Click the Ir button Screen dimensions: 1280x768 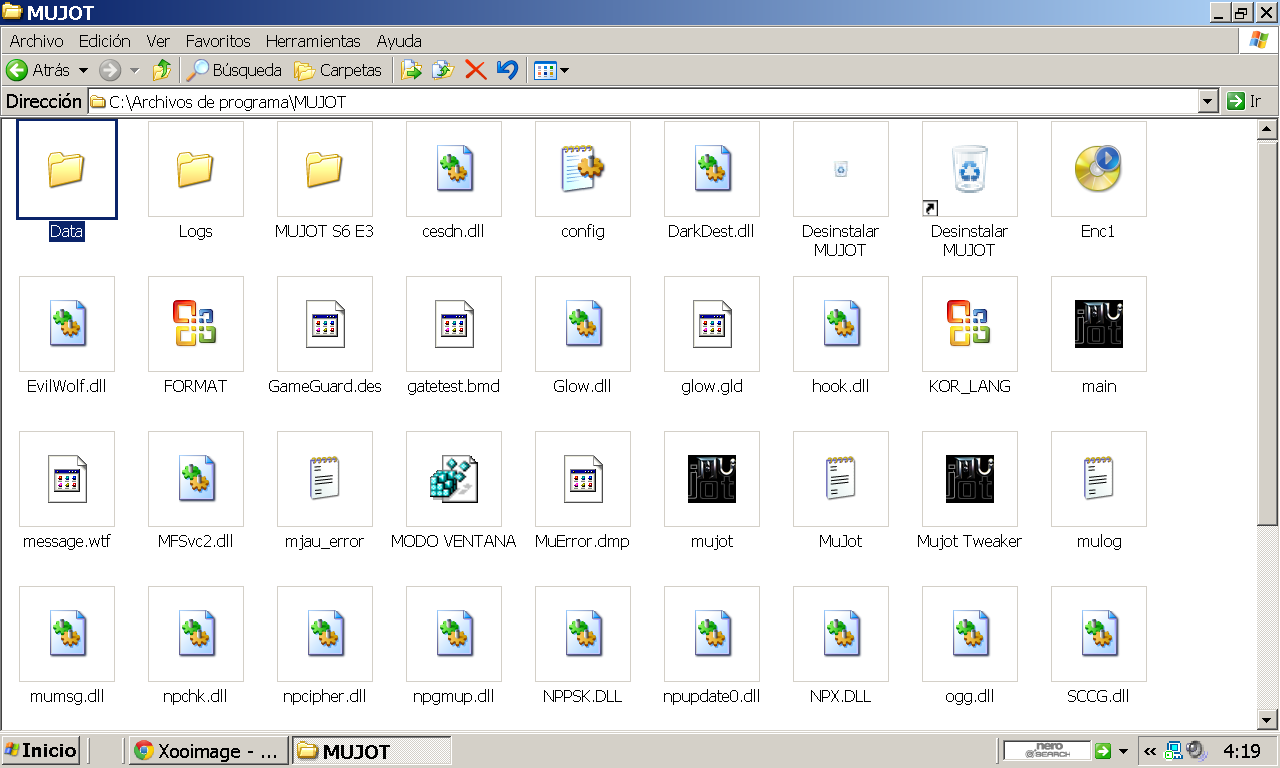coord(1246,101)
